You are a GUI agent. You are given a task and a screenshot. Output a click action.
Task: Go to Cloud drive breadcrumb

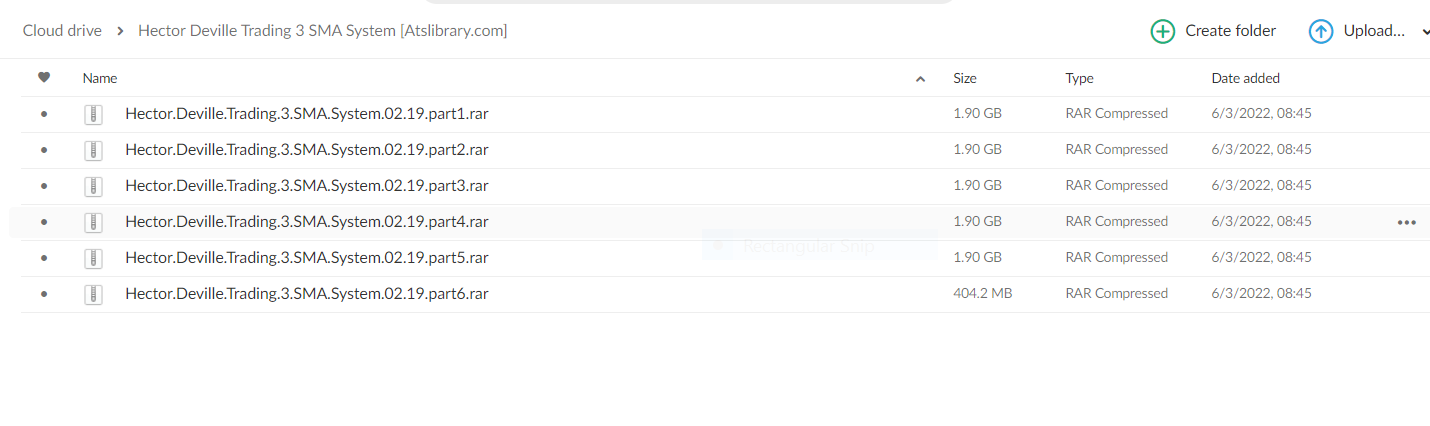62,31
